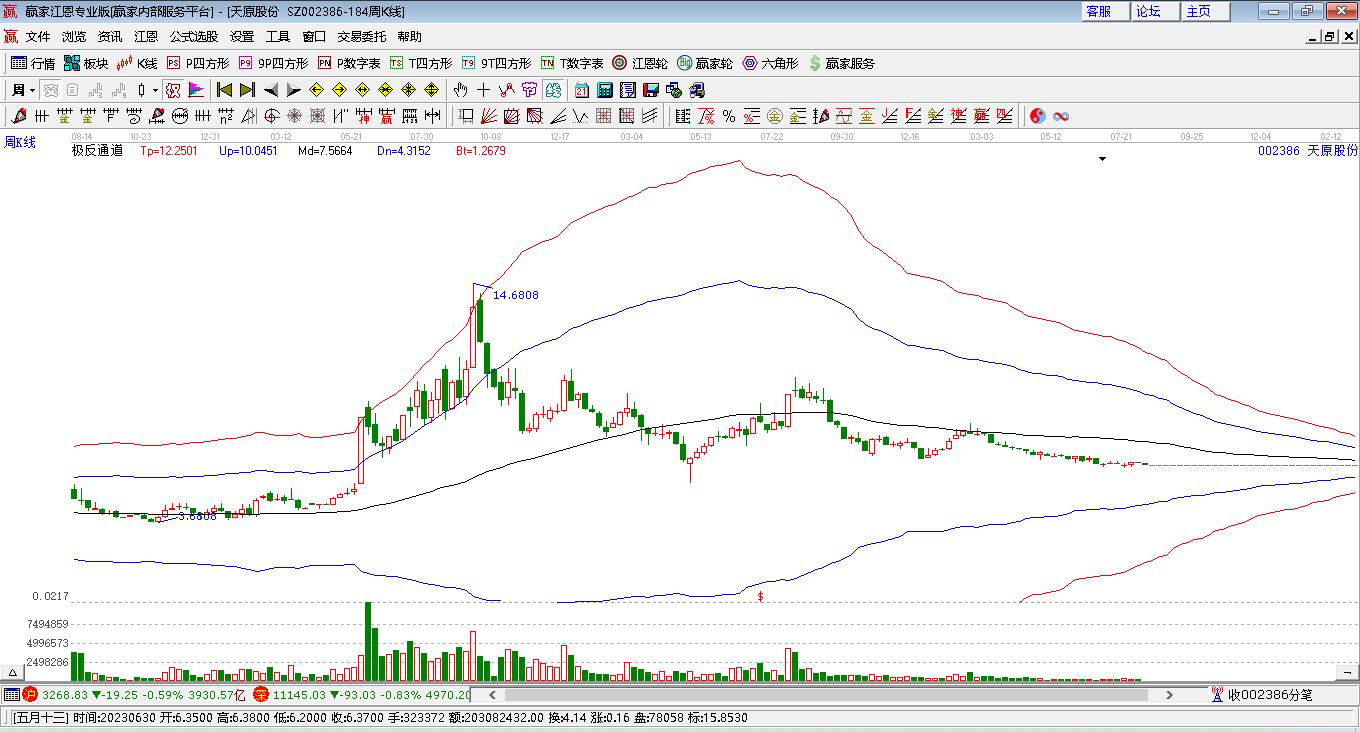Click the red 沪 Shanghai index badge
This screenshot has width=1360, height=732.
click(x=30, y=694)
